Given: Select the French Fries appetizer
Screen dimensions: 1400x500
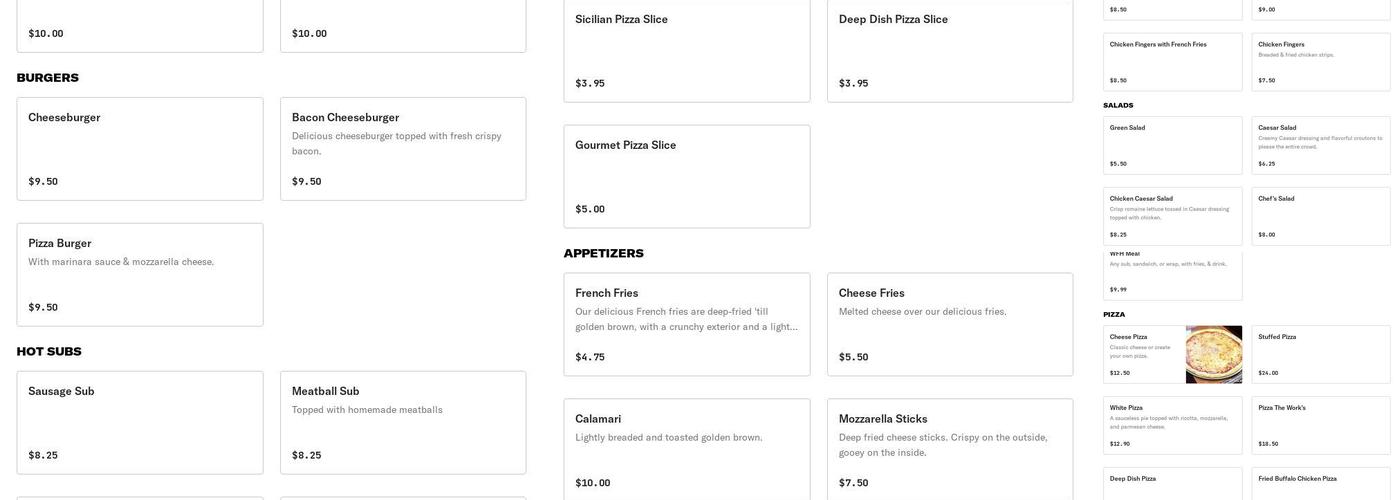Looking at the screenshot, I should pyautogui.click(x=686, y=324).
